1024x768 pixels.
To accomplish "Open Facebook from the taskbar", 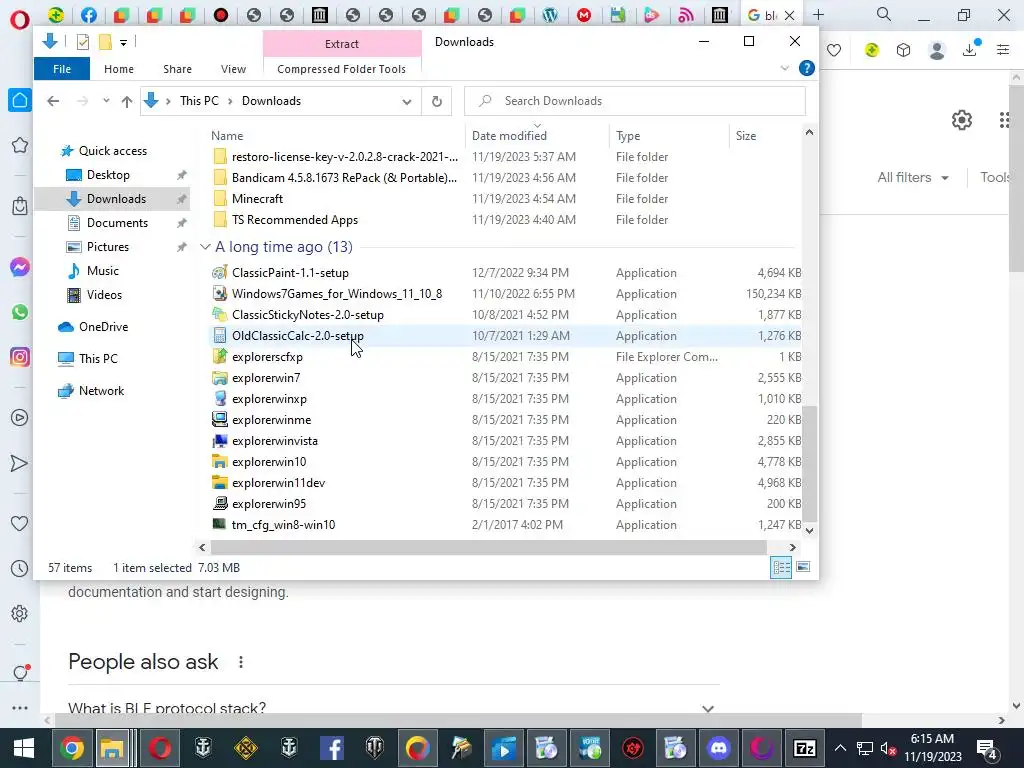I will pos(331,748).
